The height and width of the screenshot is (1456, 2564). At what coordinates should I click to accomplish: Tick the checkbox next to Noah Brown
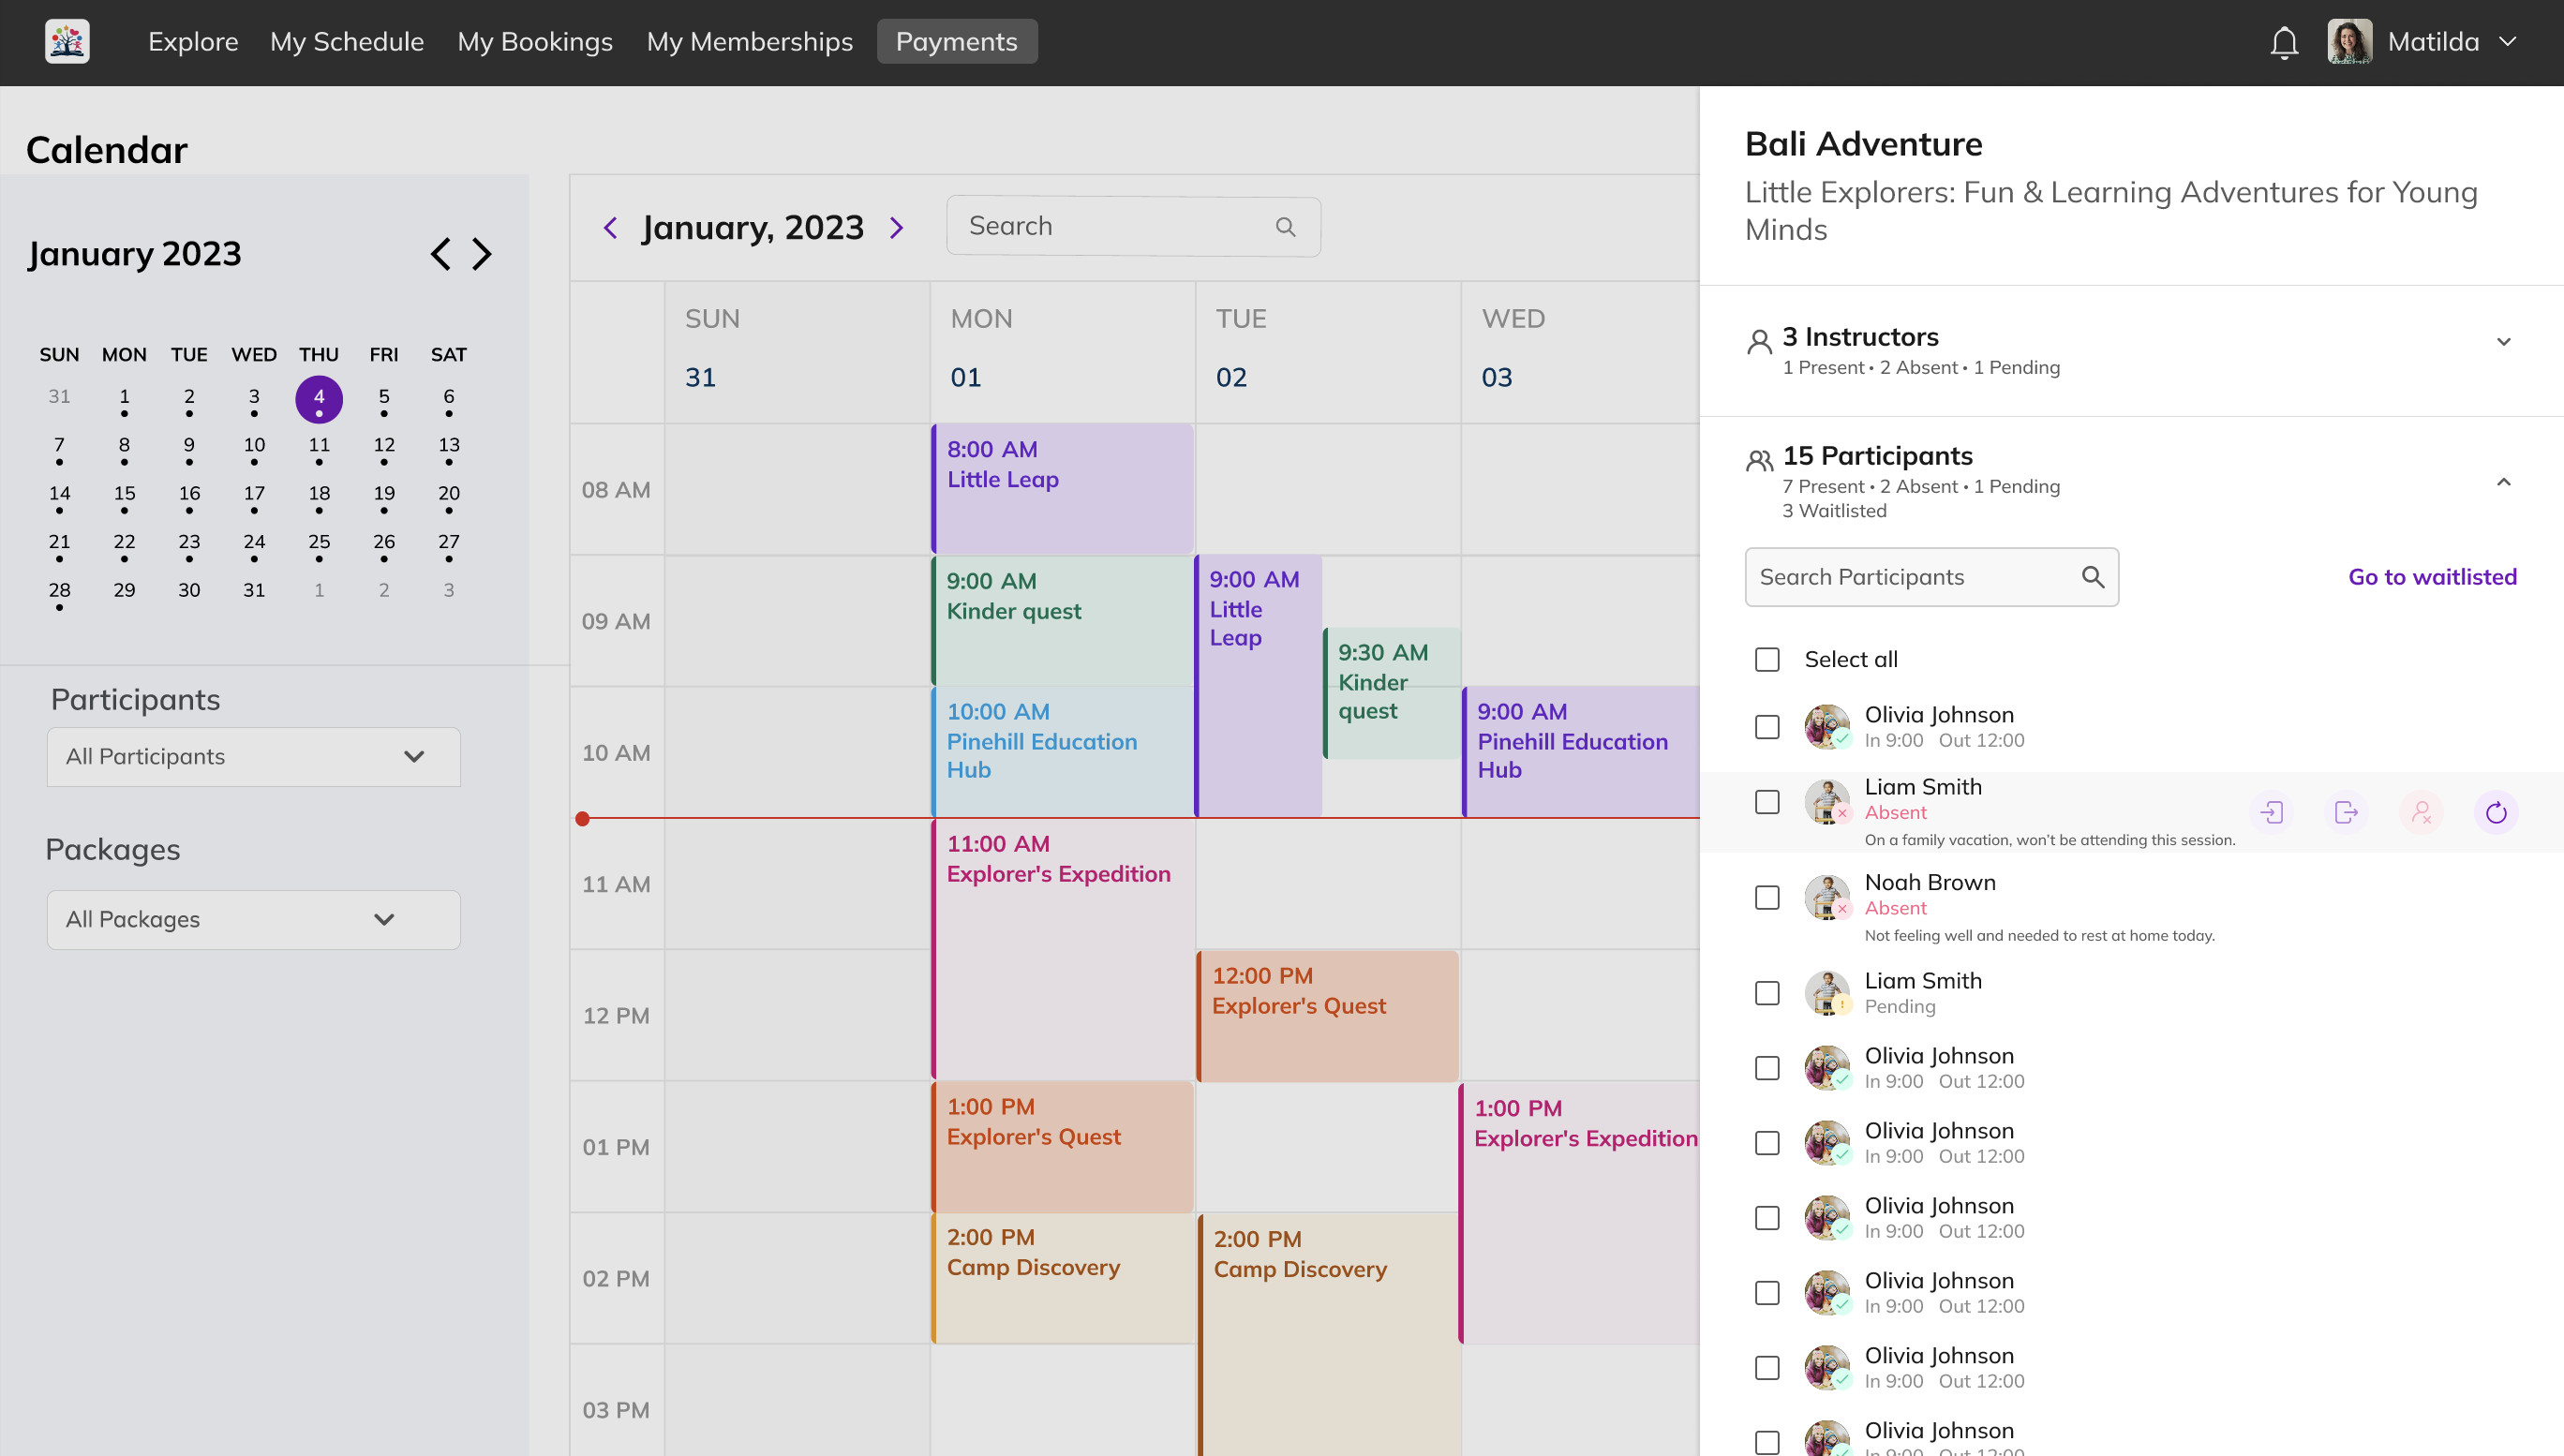[x=1767, y=897]
